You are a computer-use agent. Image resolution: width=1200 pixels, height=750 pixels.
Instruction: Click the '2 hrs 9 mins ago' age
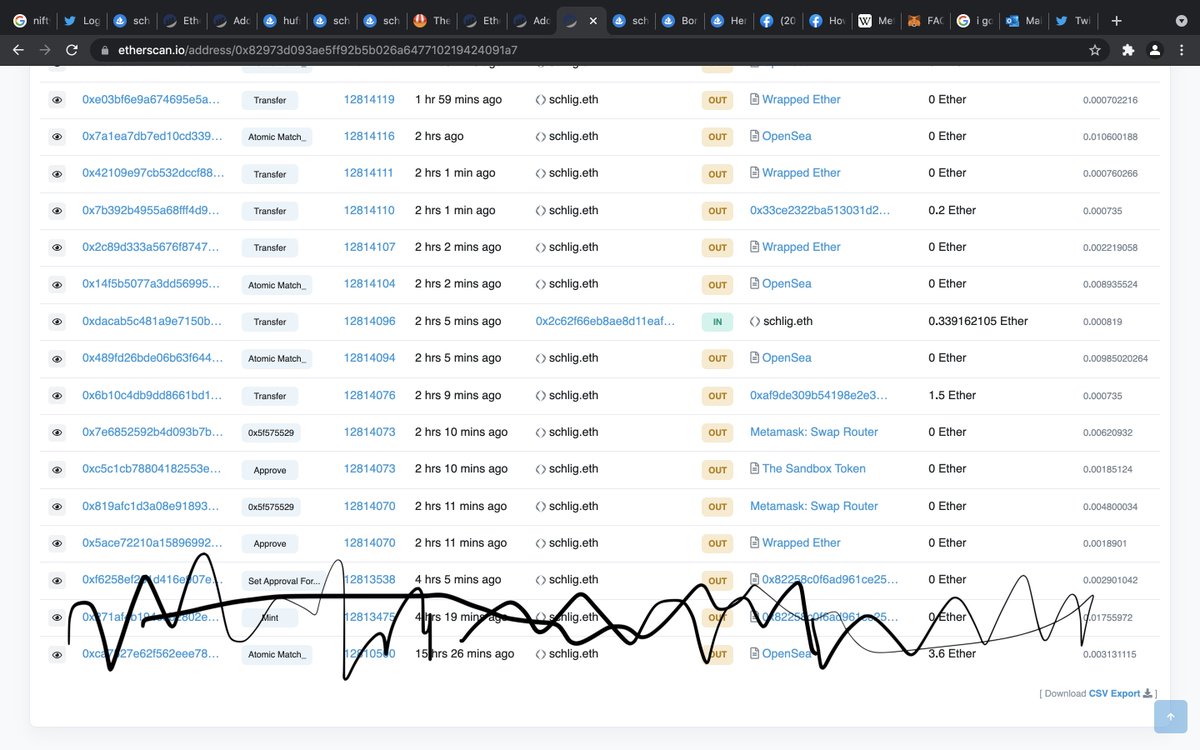click(x=458, y=396)
